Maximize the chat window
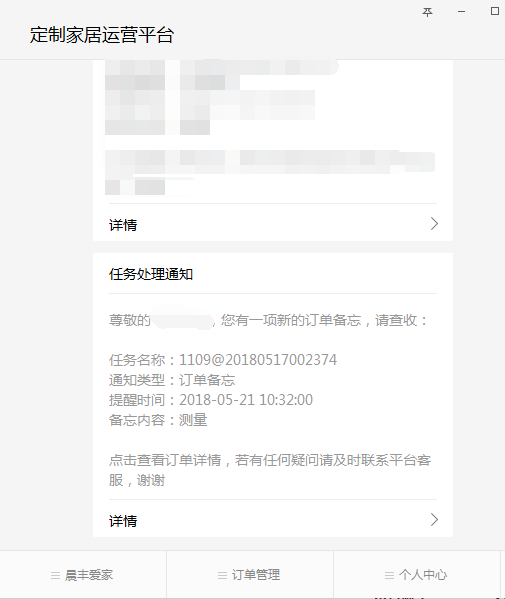The image size is (505, 599). coord(494,11)
